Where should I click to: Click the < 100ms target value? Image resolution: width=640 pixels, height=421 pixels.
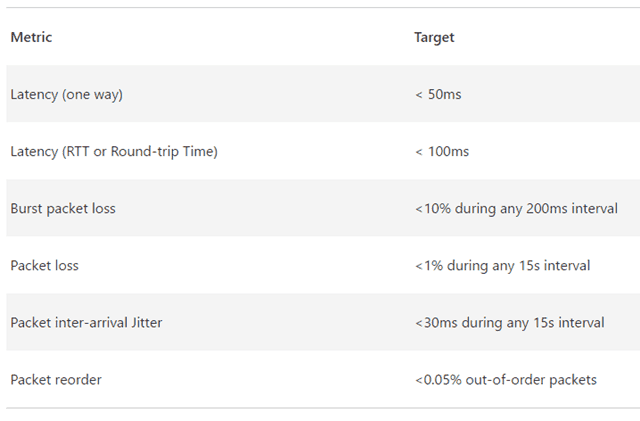pyautogui.click(x=441, y=152)
